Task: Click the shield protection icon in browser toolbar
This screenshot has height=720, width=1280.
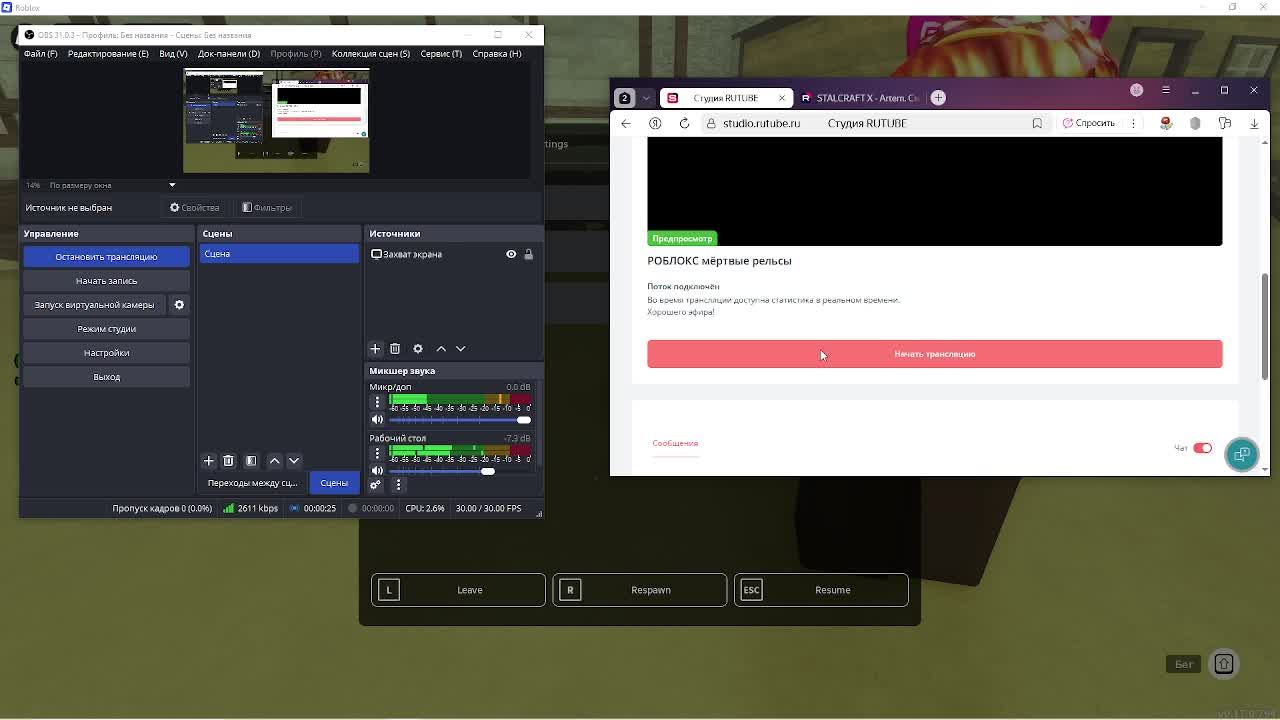Action: click(x=1195, y=123)
